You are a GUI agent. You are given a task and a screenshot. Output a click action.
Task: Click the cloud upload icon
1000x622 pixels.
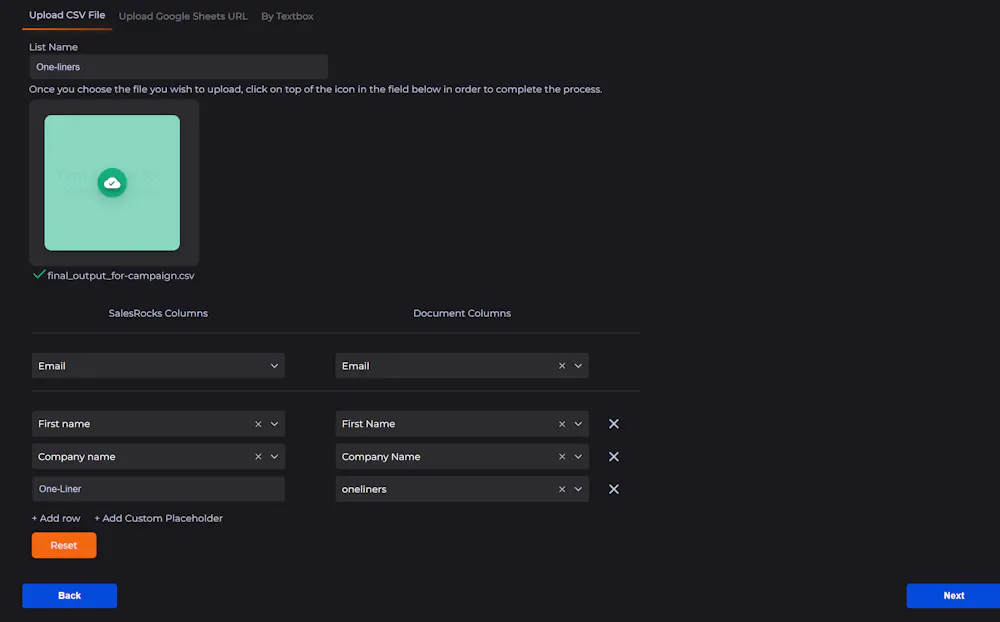pyautogui.click(x=112, y=182)
